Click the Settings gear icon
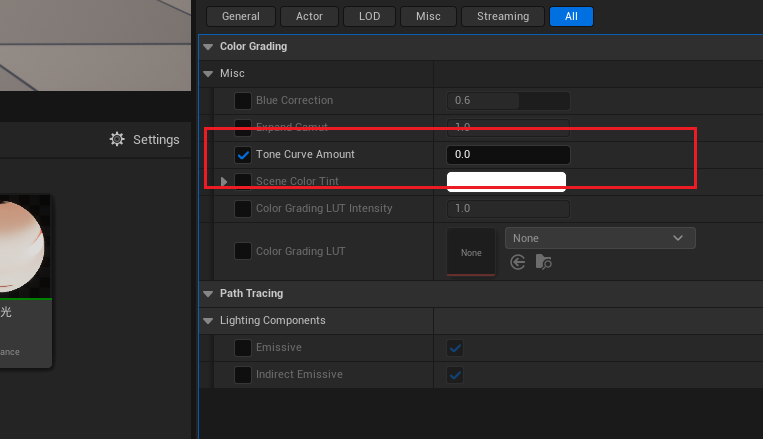Image resolution: width=763 pixels, height=439 pixels. [117, 139]
